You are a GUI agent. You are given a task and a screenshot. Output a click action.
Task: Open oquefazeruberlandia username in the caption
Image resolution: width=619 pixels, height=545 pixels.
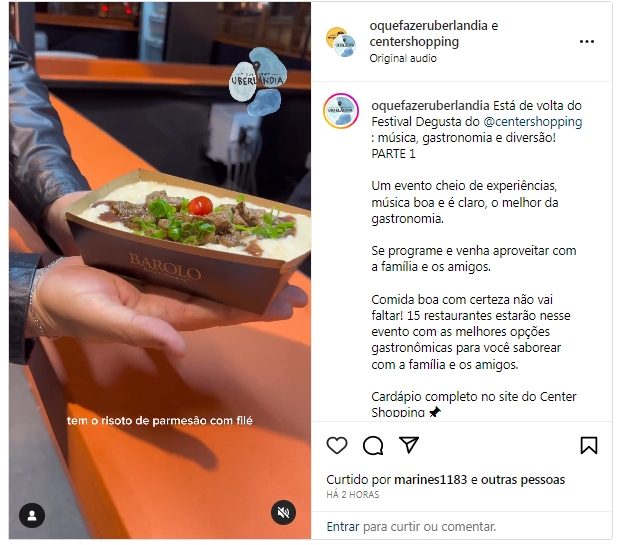click(430, 106)
